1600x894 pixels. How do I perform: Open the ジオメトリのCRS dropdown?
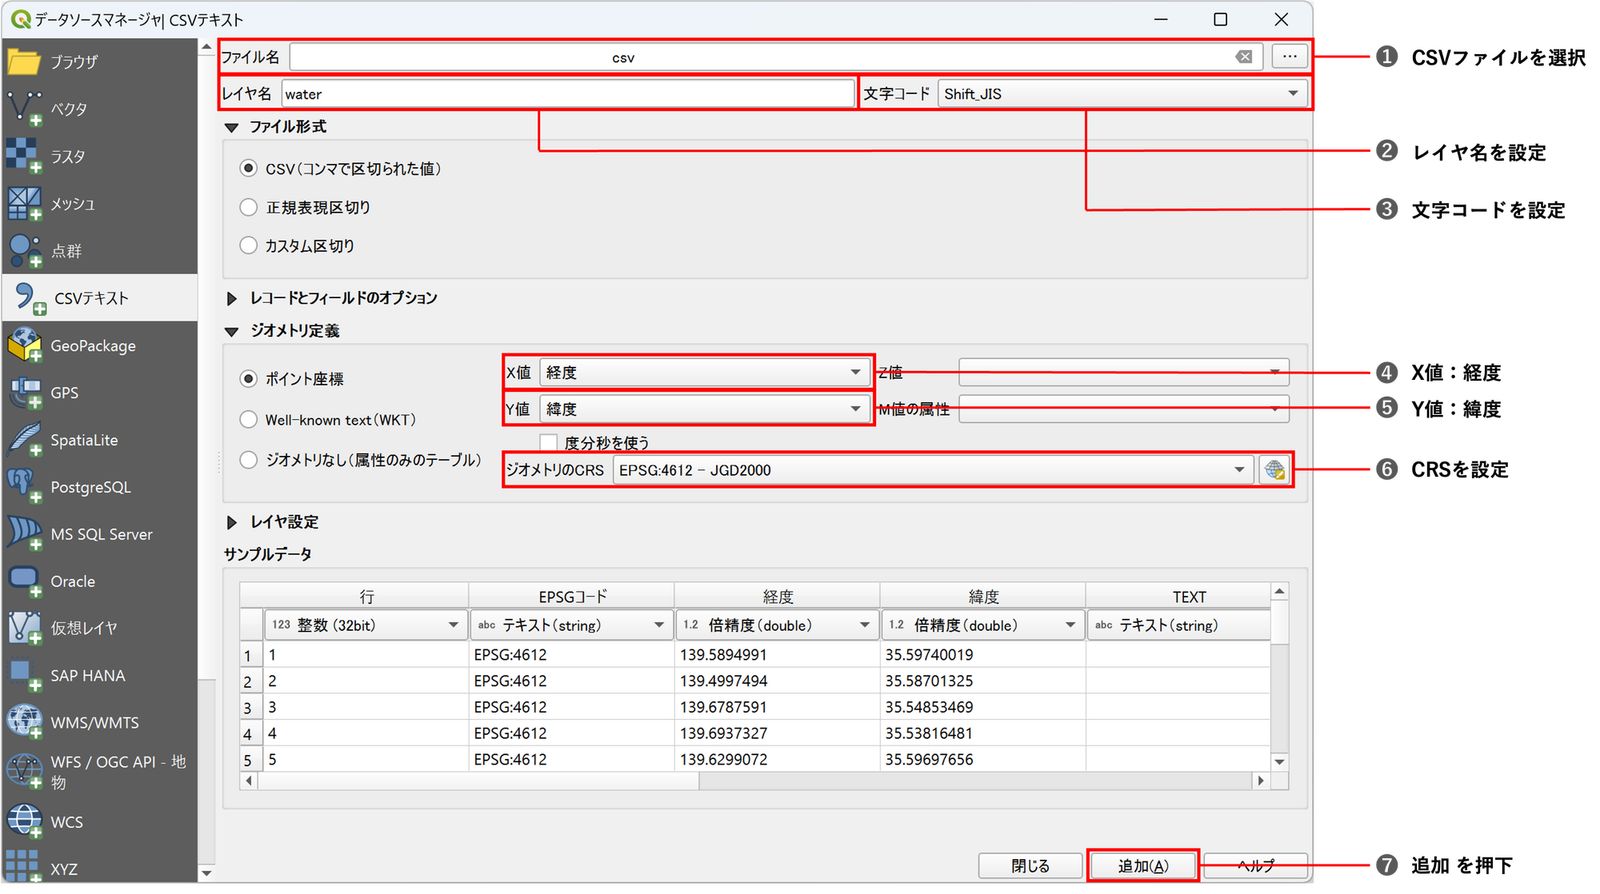click(933, 470)
